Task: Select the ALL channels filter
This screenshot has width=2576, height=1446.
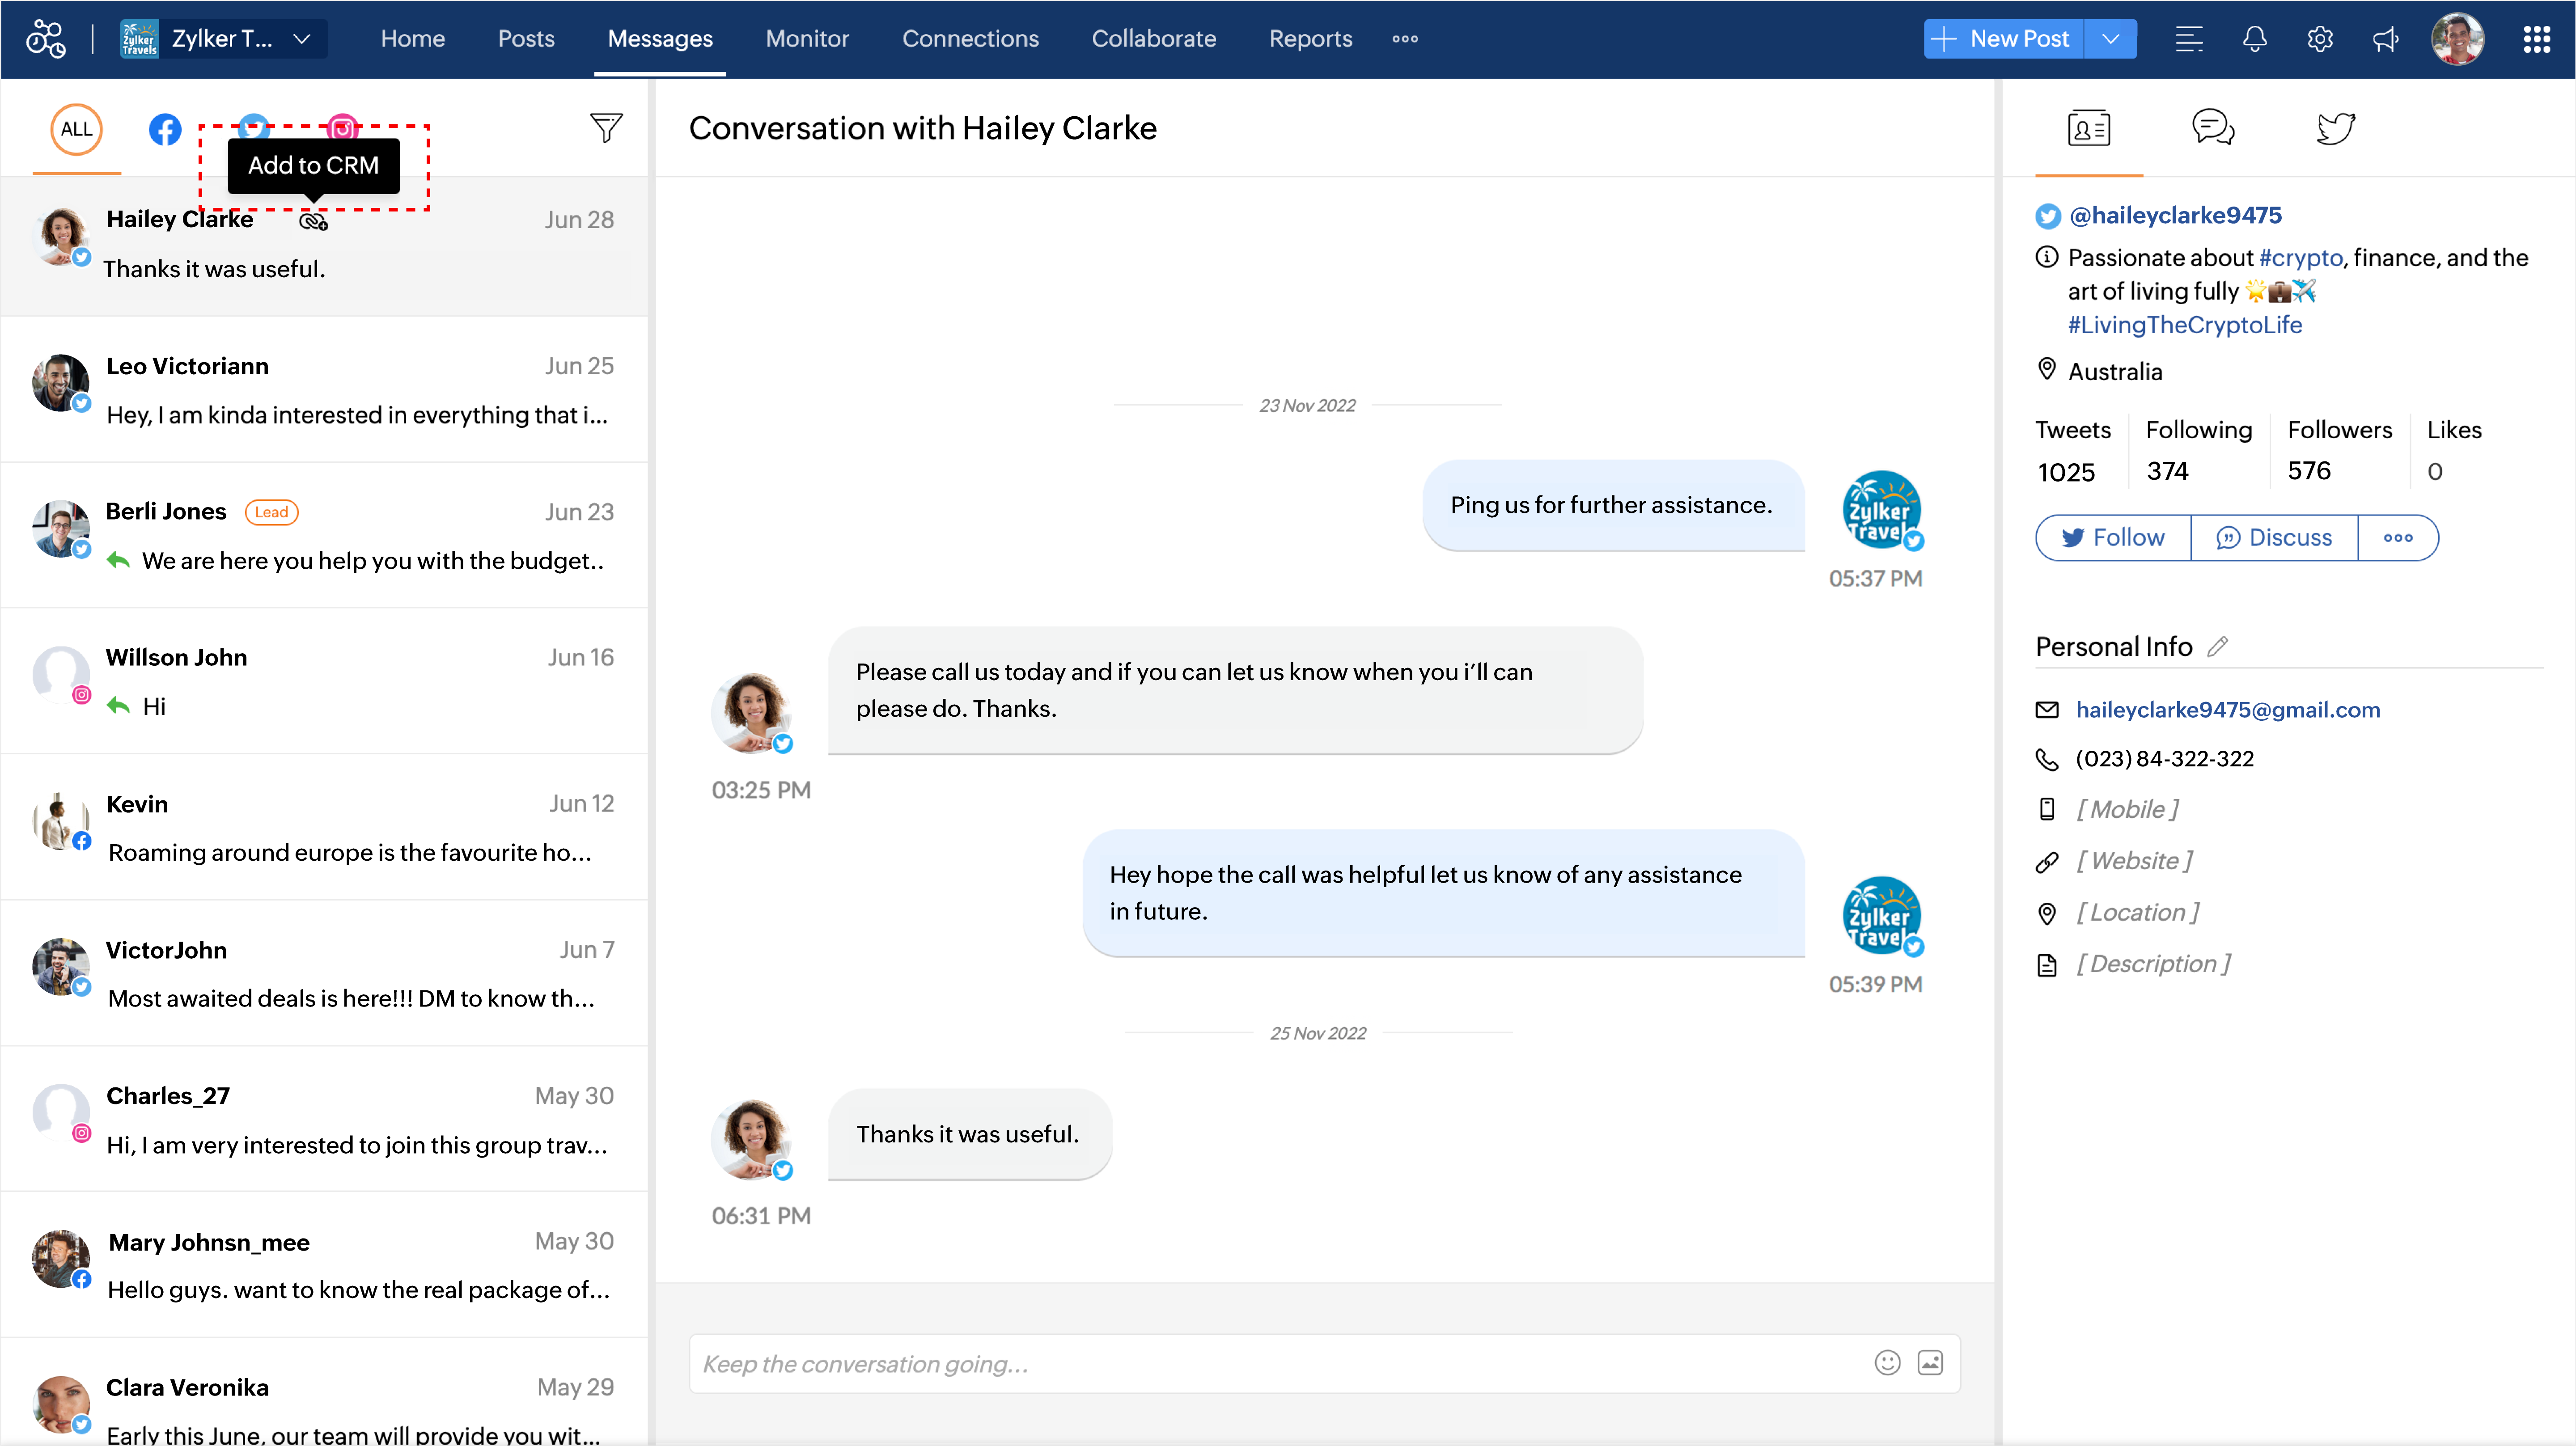Action: (x=76, y=129)
